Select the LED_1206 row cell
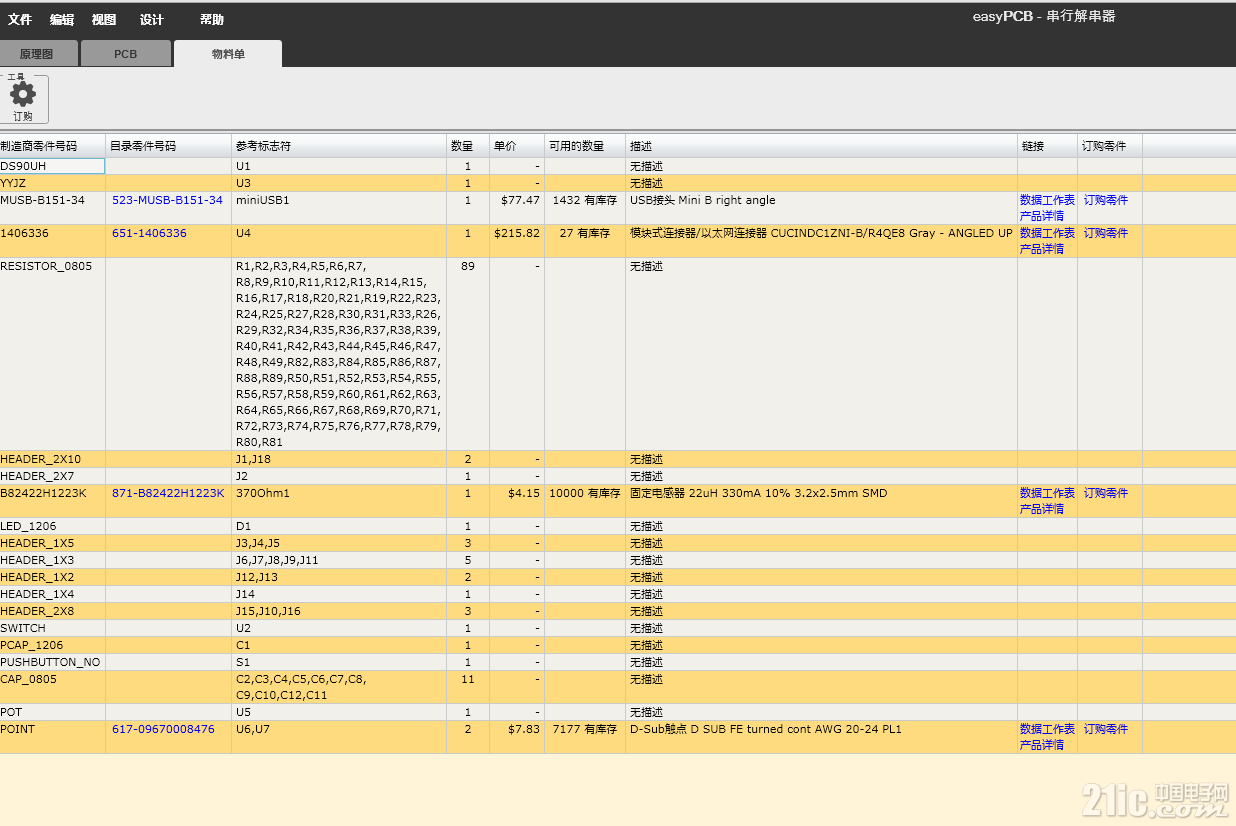 click(x=52, y=526)
